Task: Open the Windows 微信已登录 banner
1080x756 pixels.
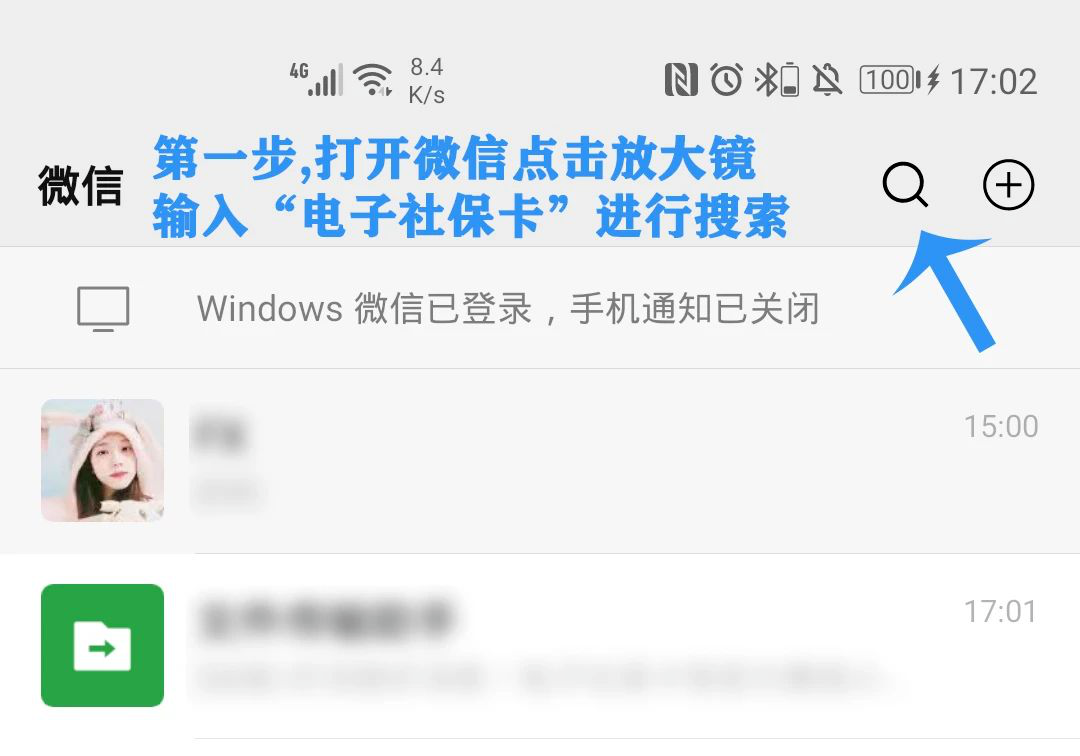Action: coord(540,308)
